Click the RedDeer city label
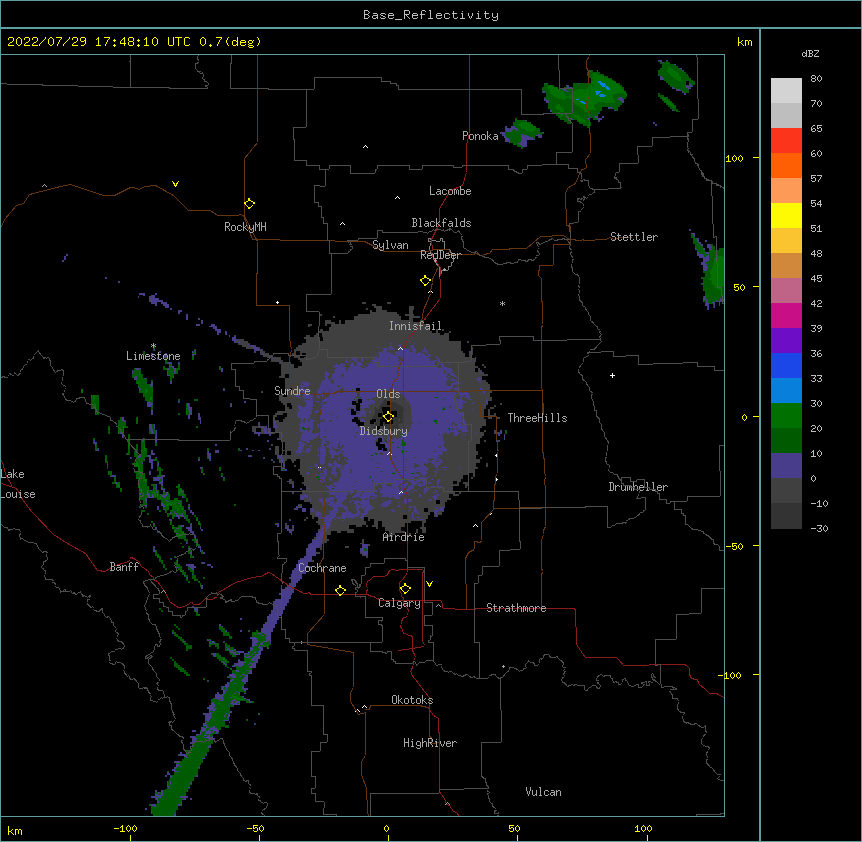This screenshot has width=862, height=842. (440, 255)
